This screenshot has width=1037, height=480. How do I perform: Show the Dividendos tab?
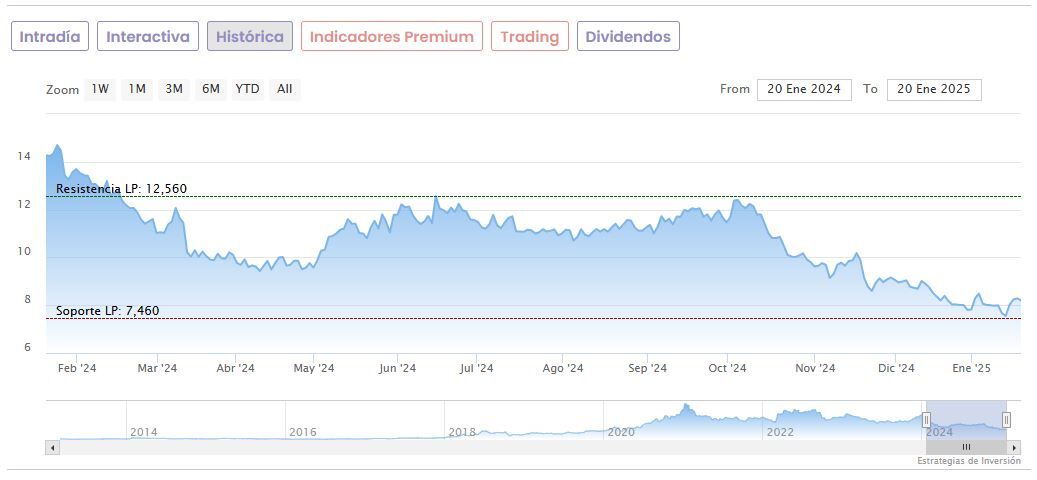(x=628, y=37)
